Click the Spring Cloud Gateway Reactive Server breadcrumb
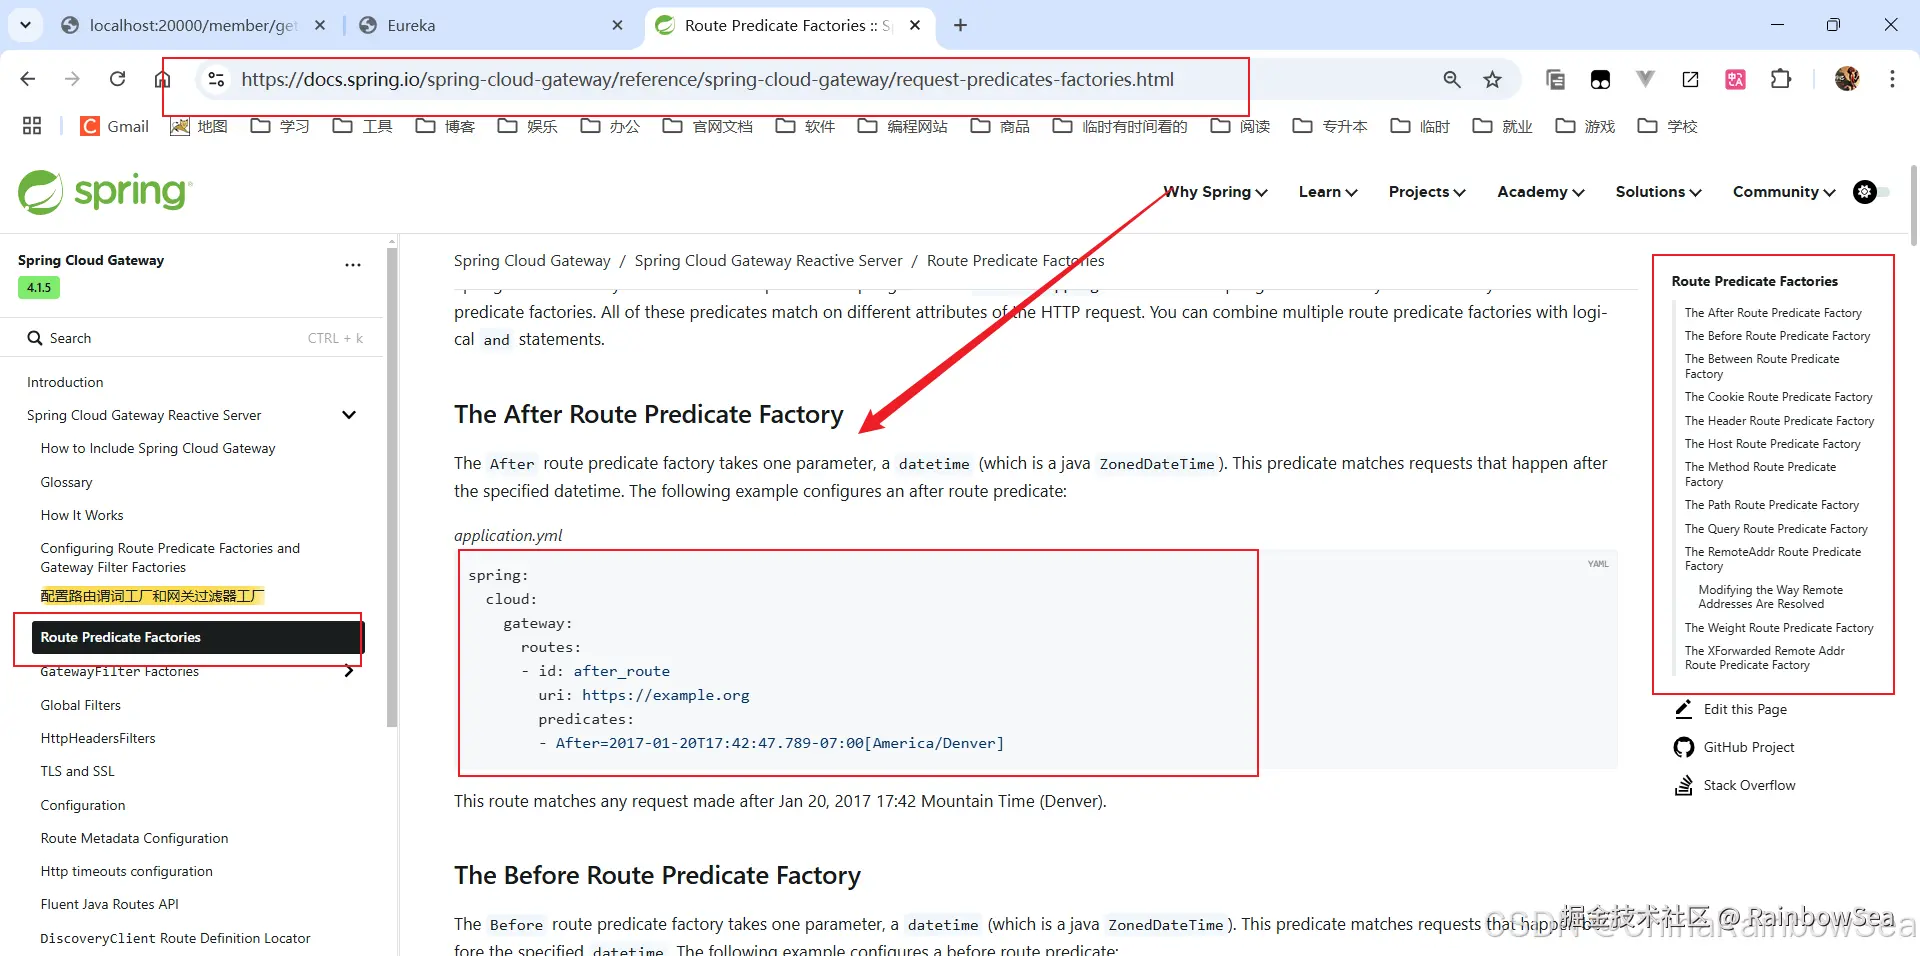Image resolution: width=1920 pixels, height=956 pixels. [x=768, y=261]
